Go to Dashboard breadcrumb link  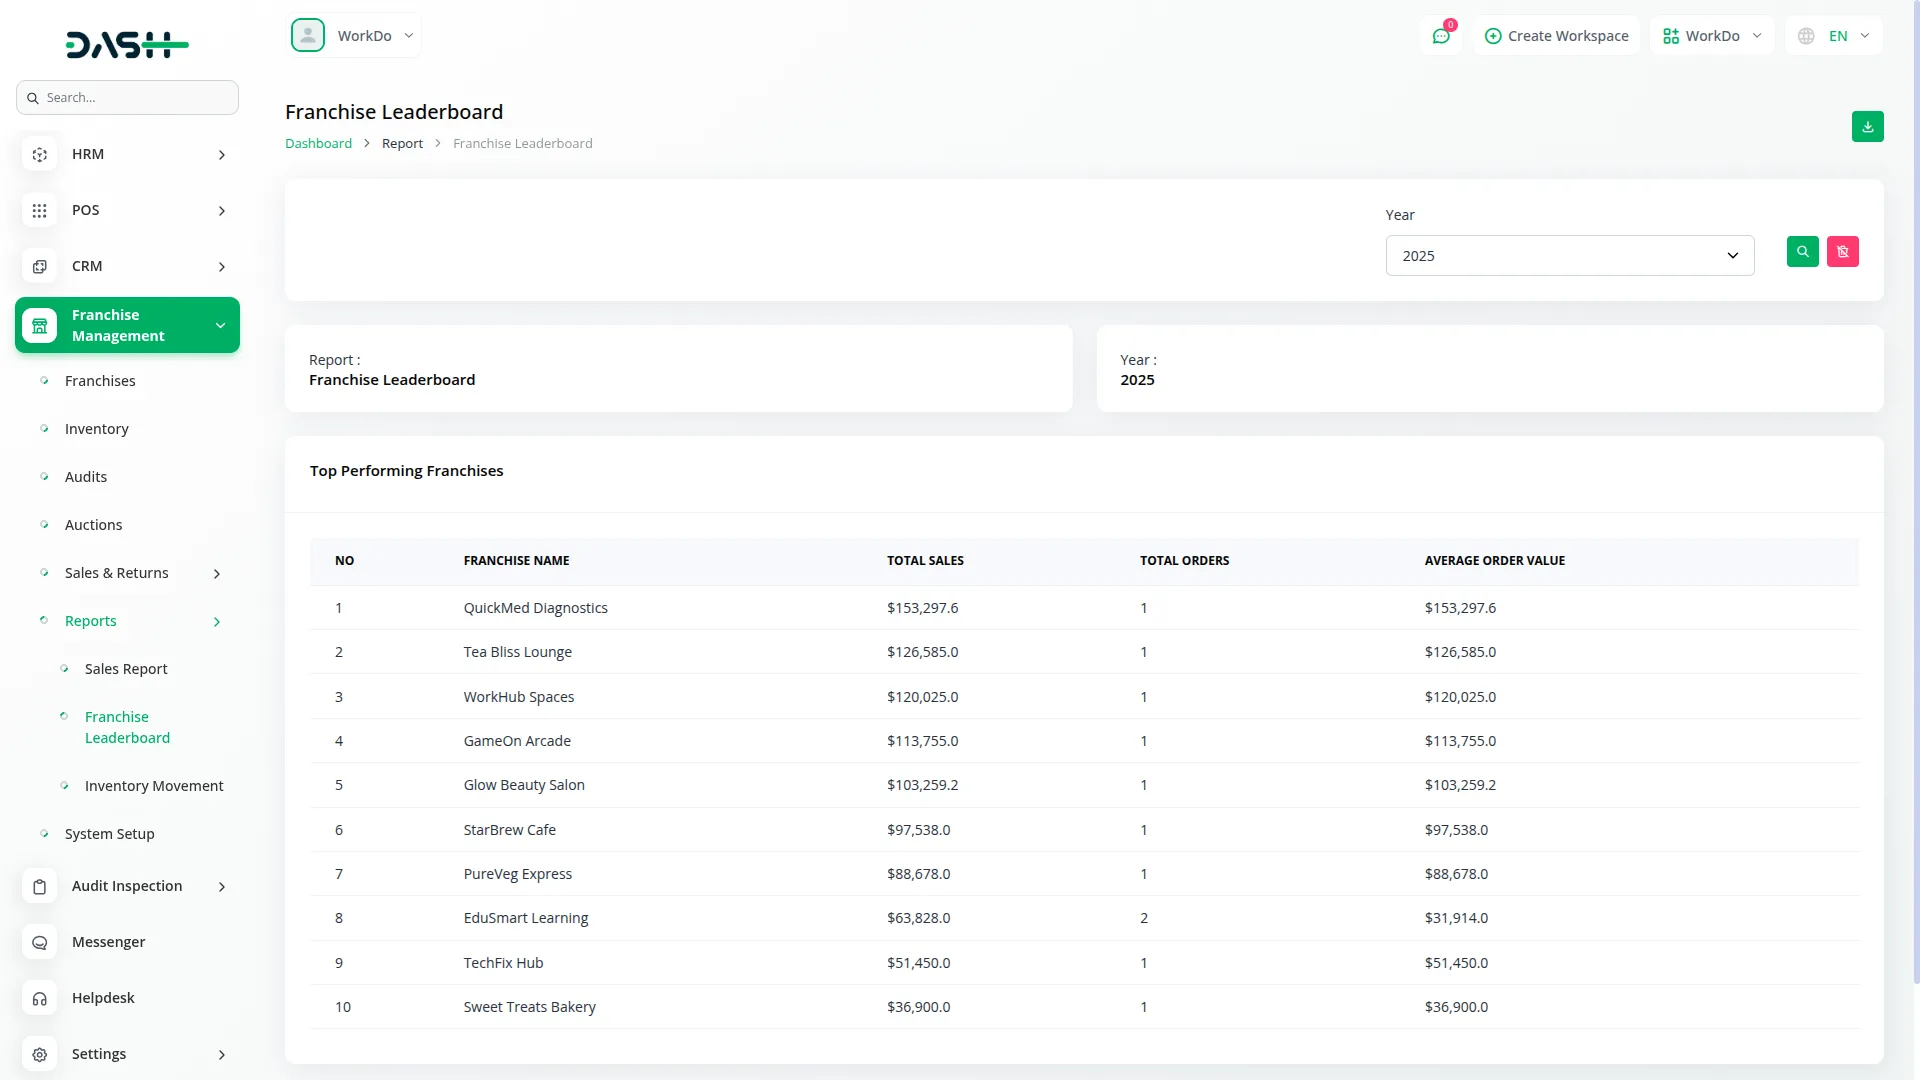318,144
